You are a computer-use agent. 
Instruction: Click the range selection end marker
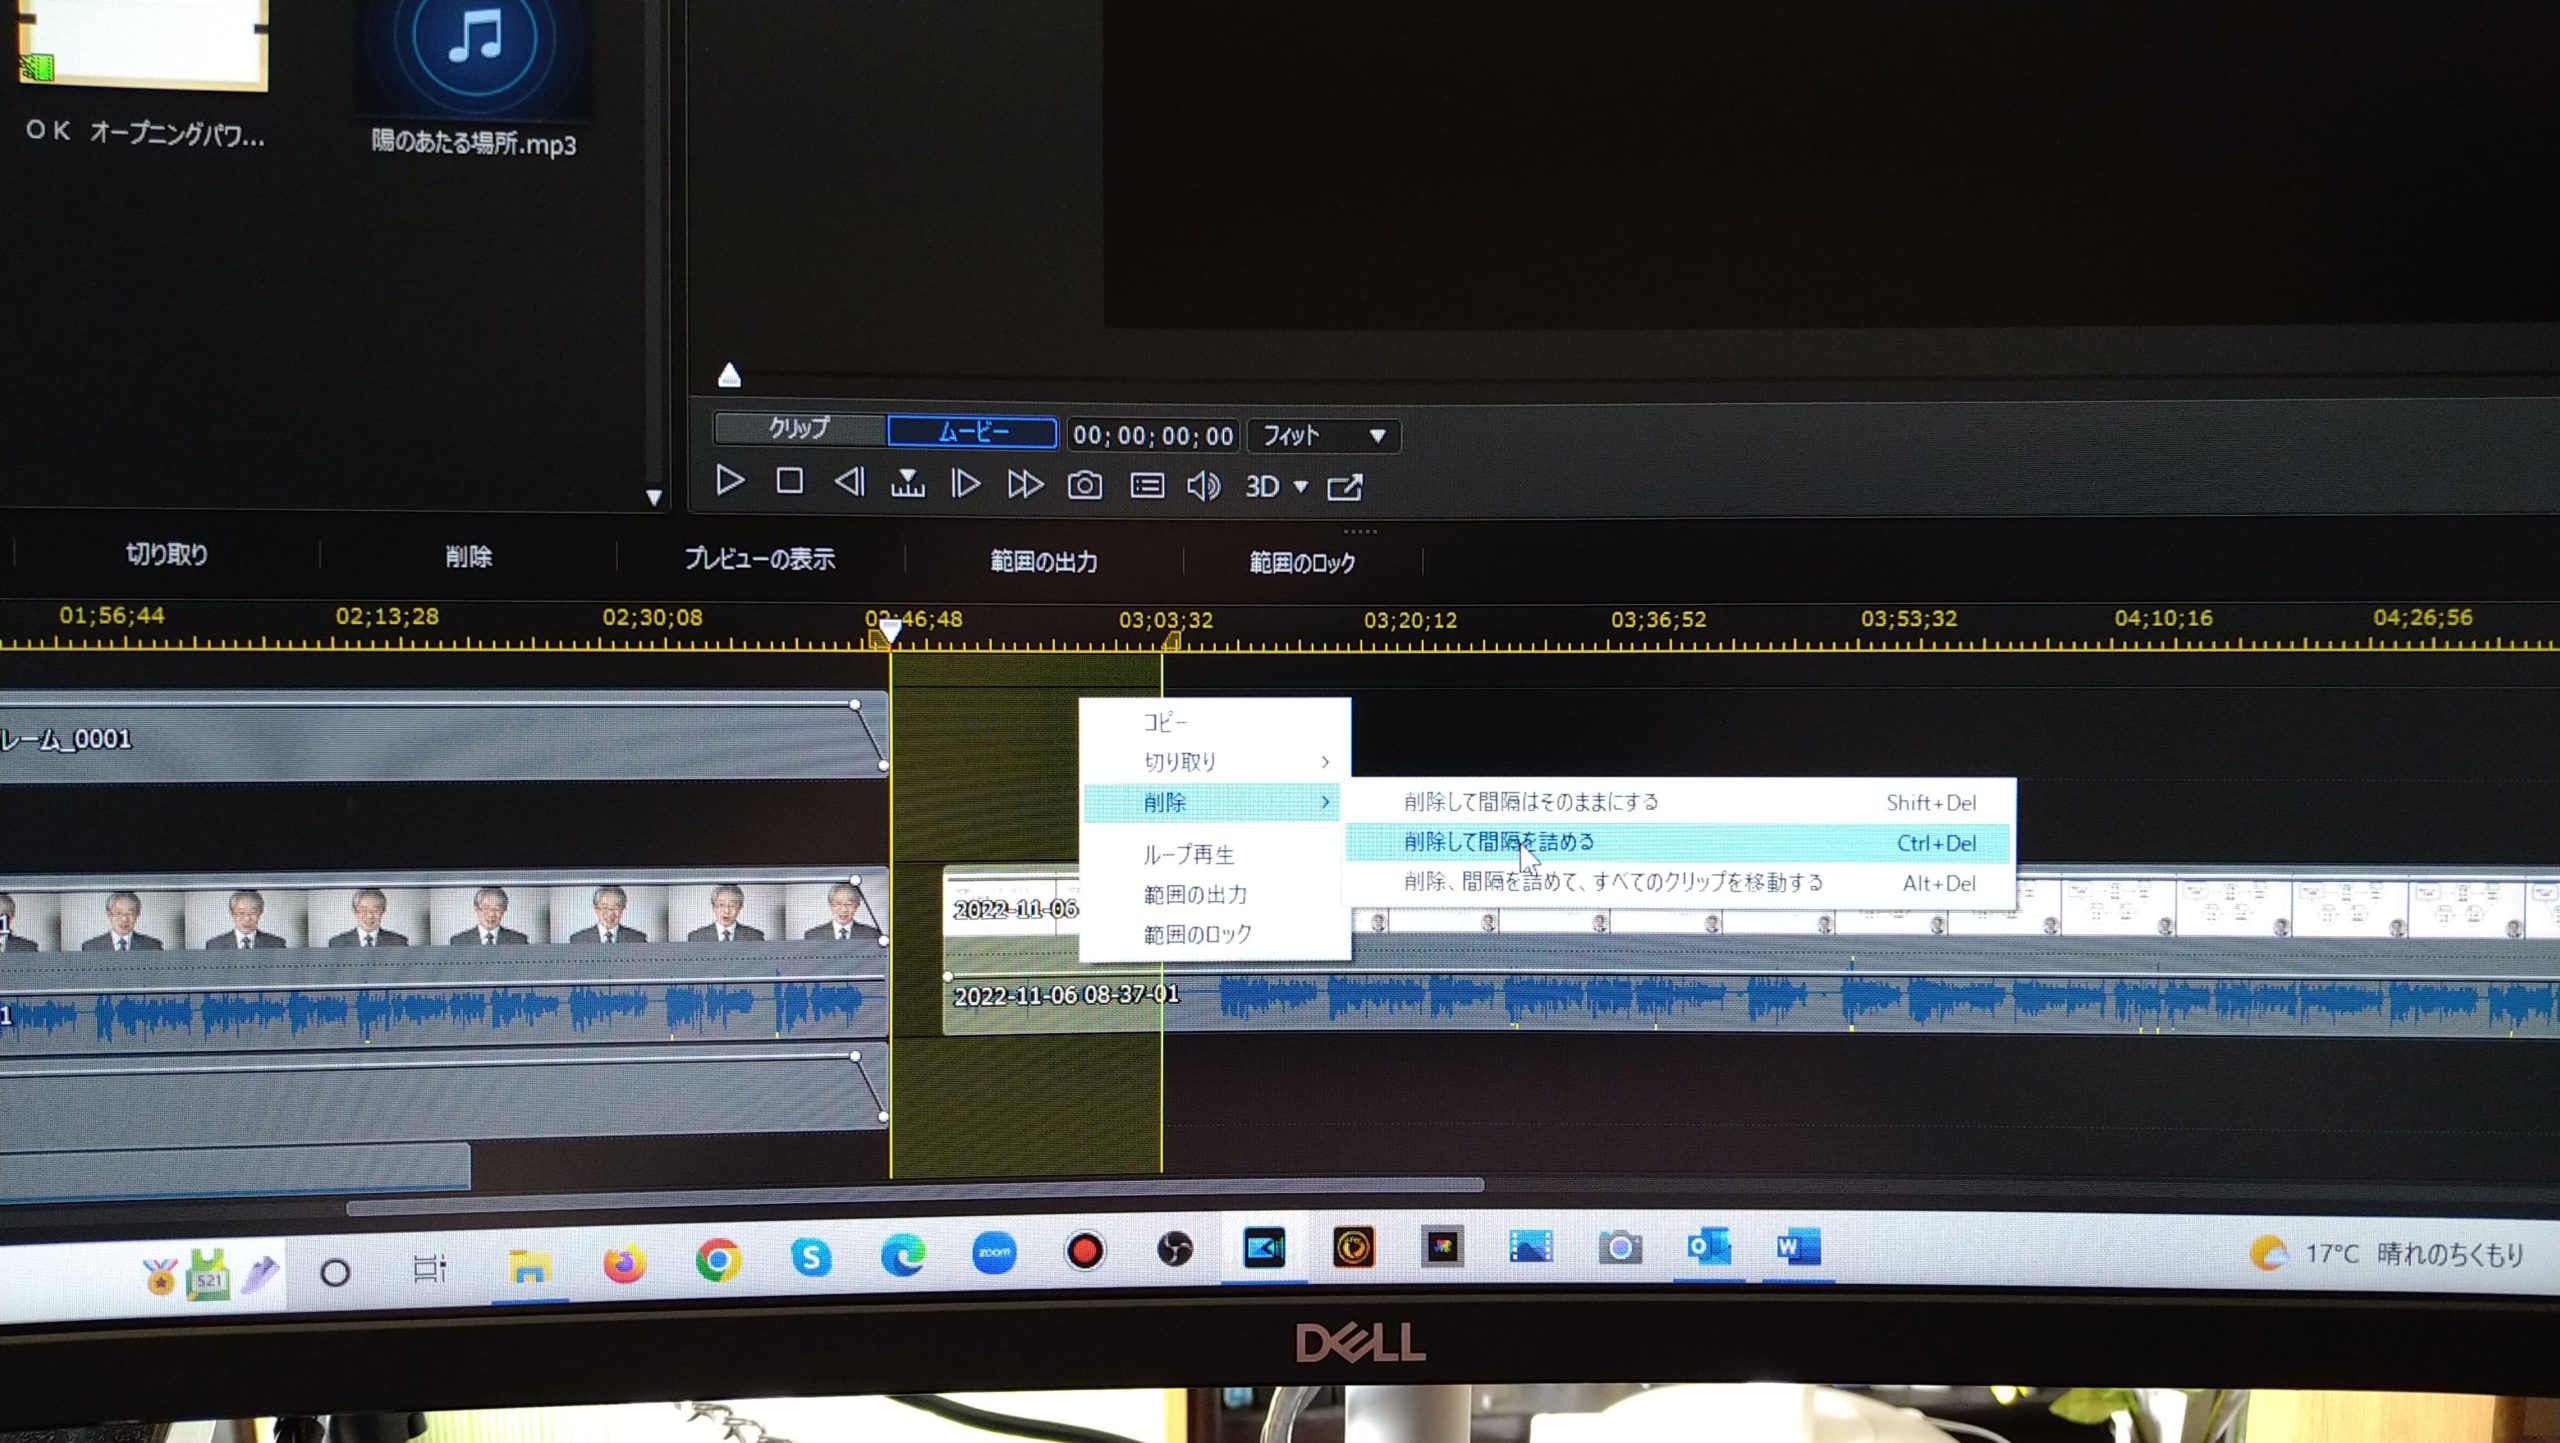pos(1170,640)
